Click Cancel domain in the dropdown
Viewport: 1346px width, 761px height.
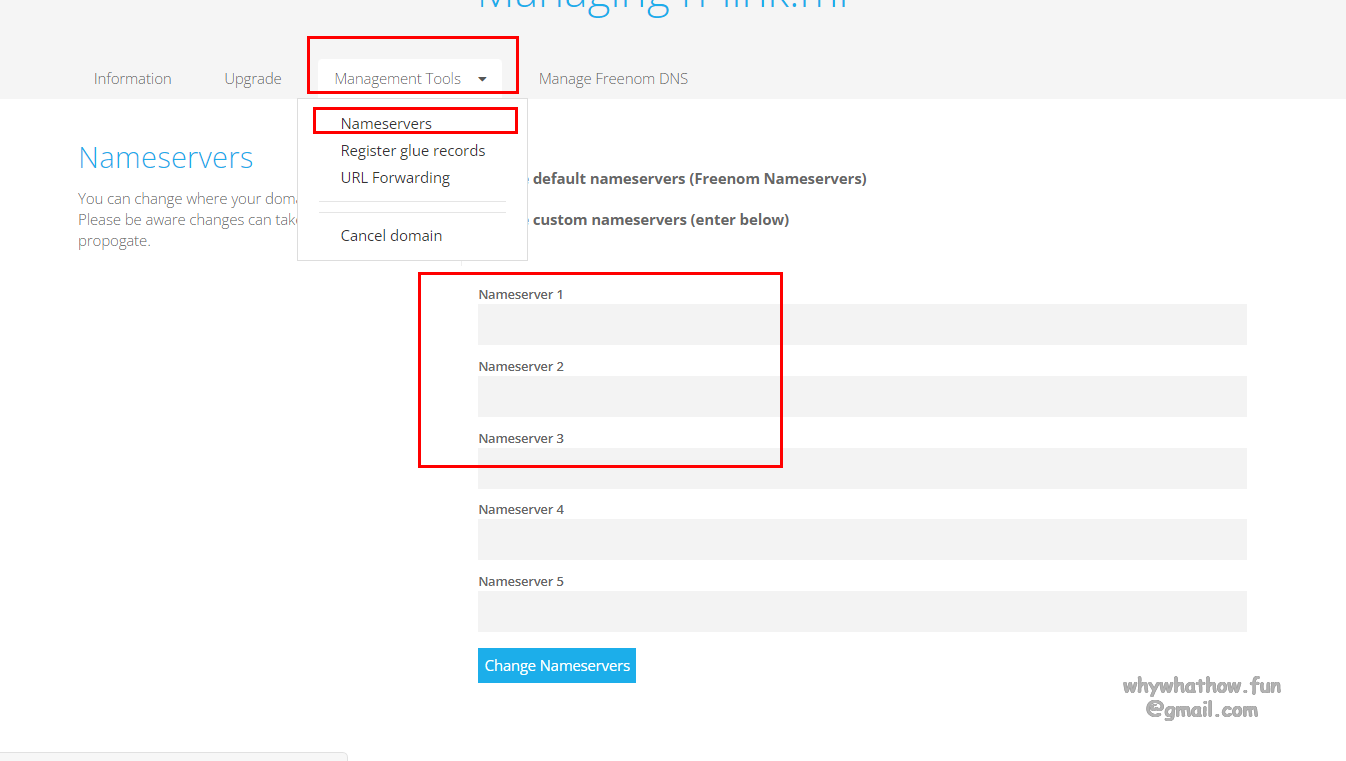pyautogui.click(x=391, y=236)
